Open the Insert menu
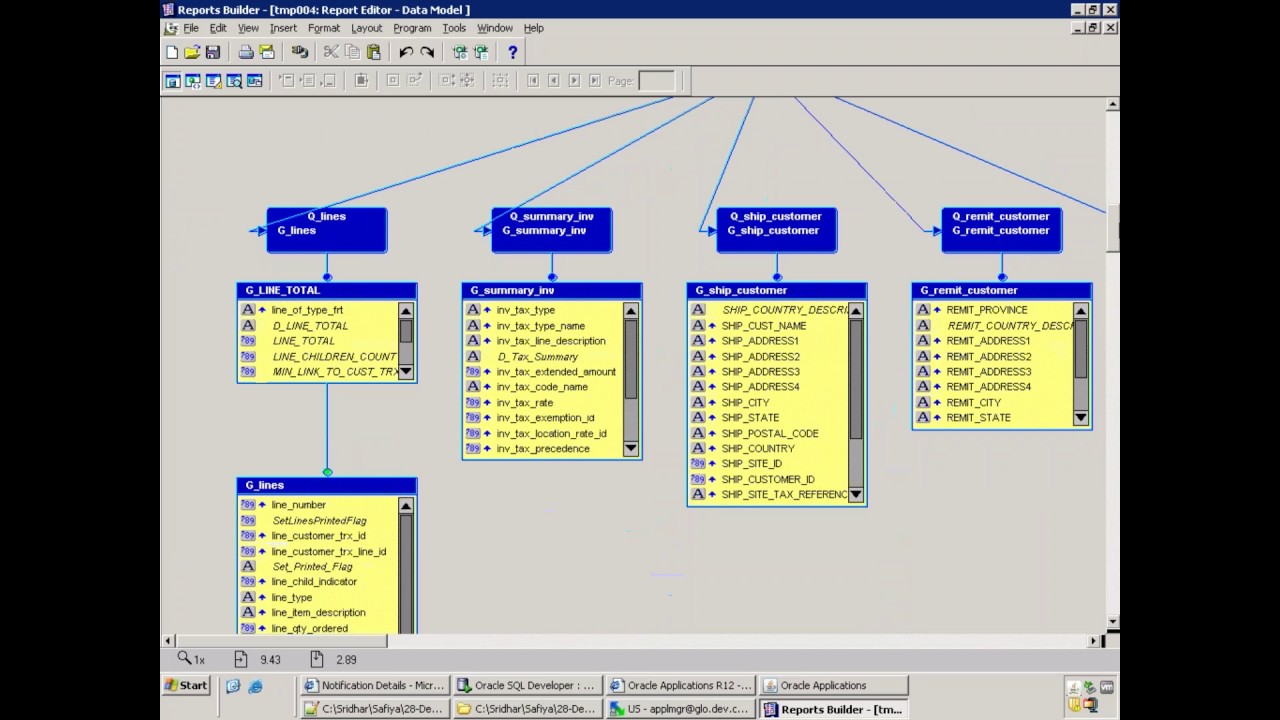 (x=283, y=28)
